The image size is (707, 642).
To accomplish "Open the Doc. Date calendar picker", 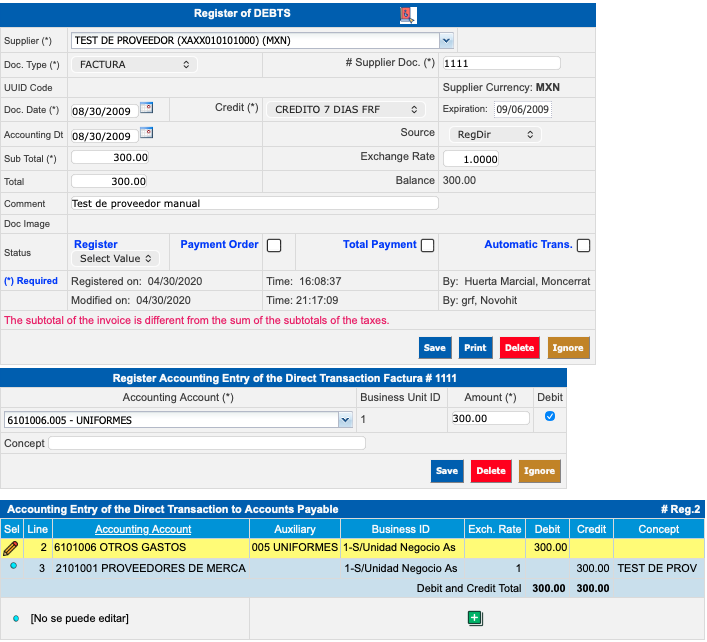I will tap(146, 108).
